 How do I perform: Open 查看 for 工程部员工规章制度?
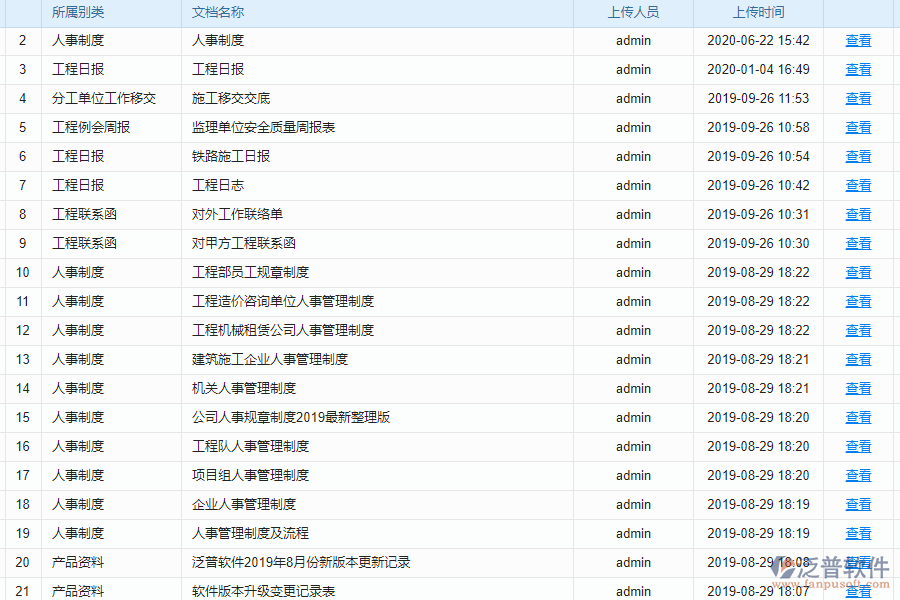coord(859,273)
